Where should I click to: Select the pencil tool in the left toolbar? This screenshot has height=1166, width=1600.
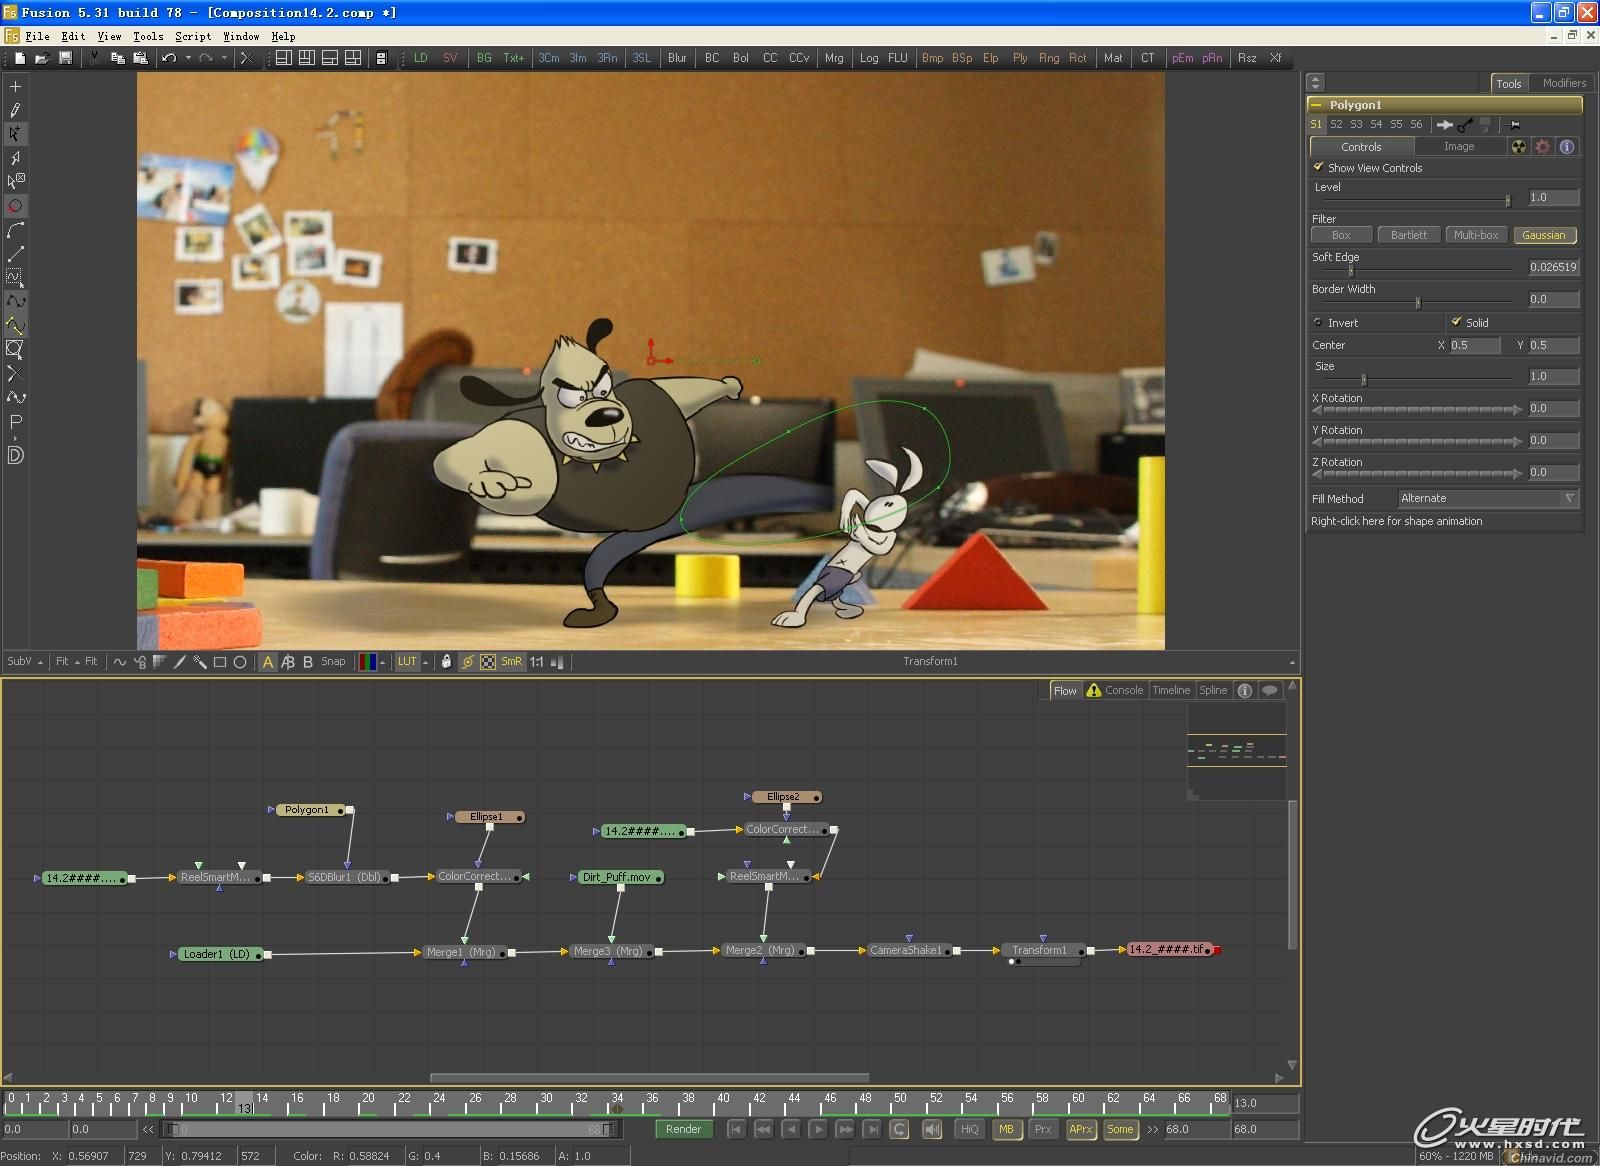[15, 110]
